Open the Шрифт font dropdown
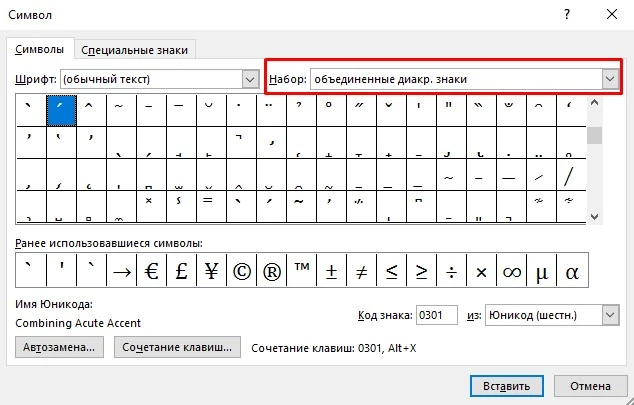The width and height of the screenshot is (634, 405). pos(250,78)
